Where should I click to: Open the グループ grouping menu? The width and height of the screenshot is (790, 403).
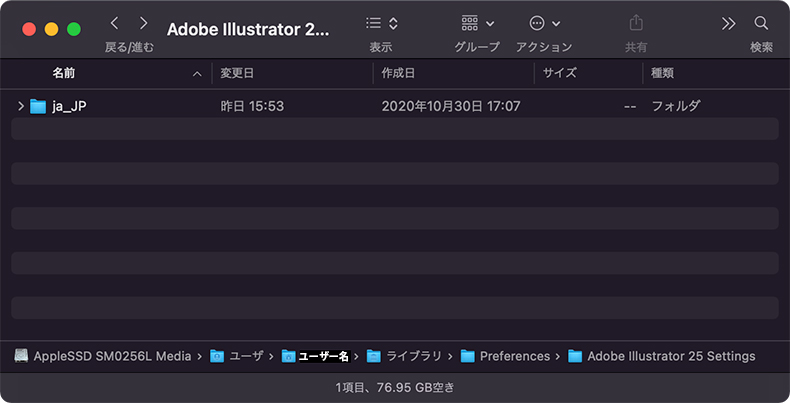coord(478,23)
